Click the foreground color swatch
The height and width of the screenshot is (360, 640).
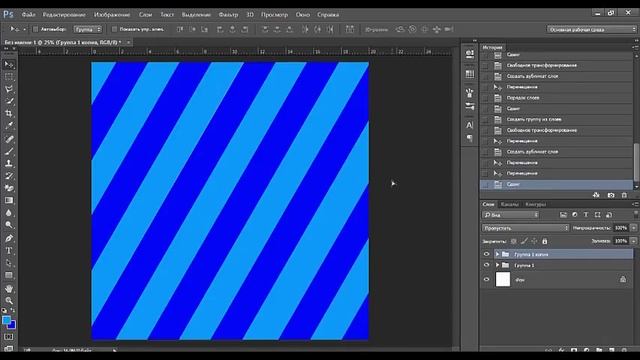tap(6, 320)
